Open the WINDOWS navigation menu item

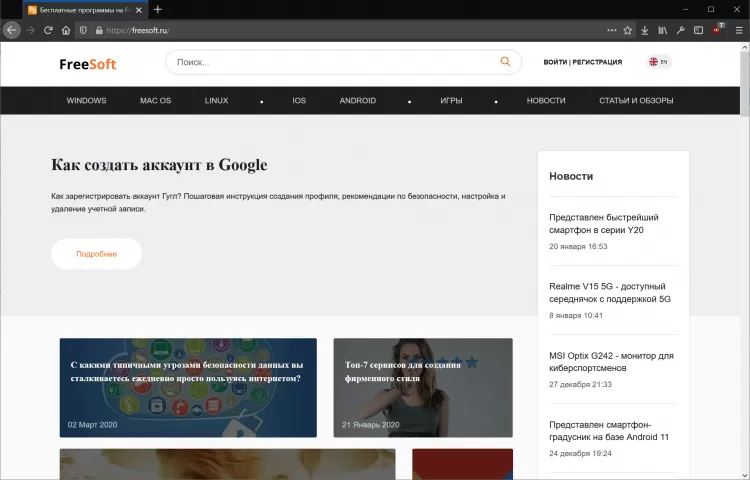click(86, 101)
